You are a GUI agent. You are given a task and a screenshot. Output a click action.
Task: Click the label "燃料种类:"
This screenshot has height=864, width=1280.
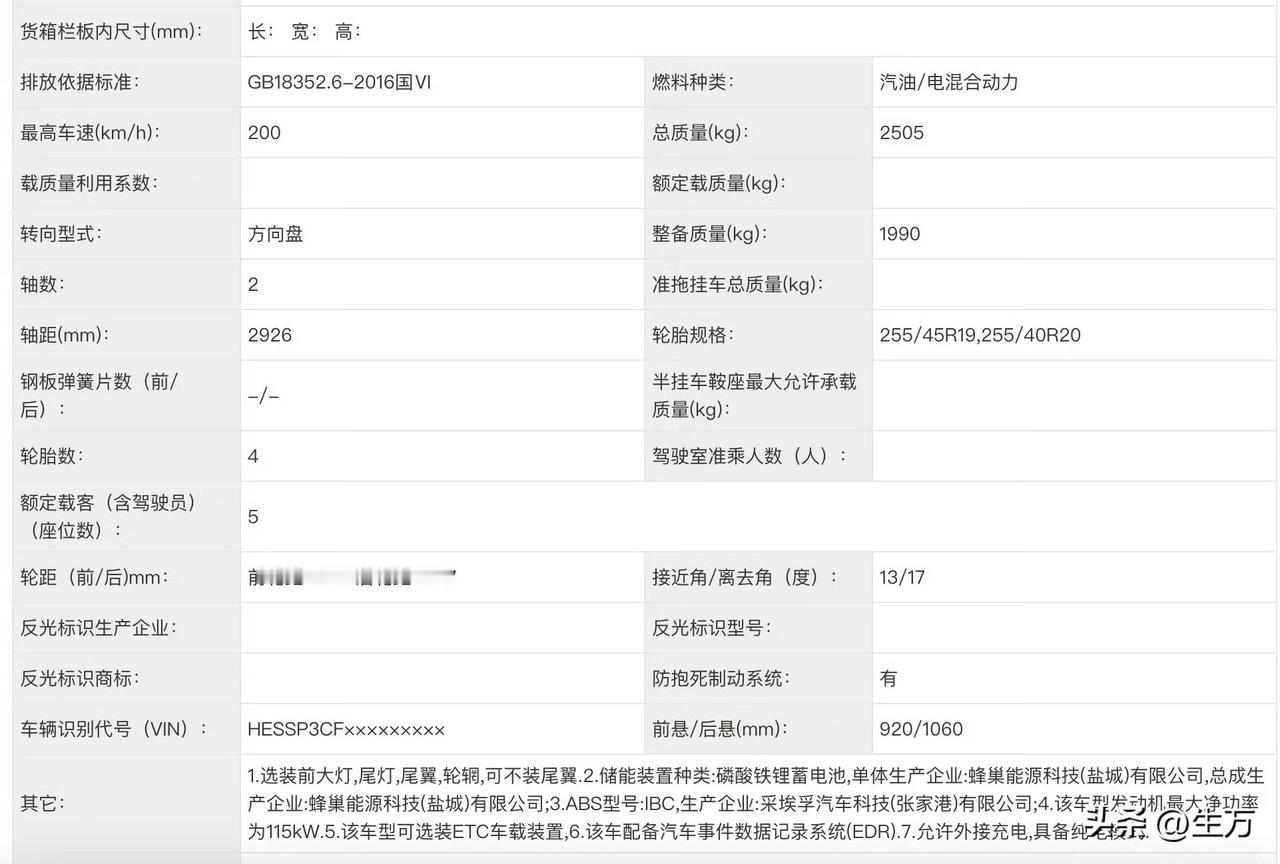[x=693, y=82]
